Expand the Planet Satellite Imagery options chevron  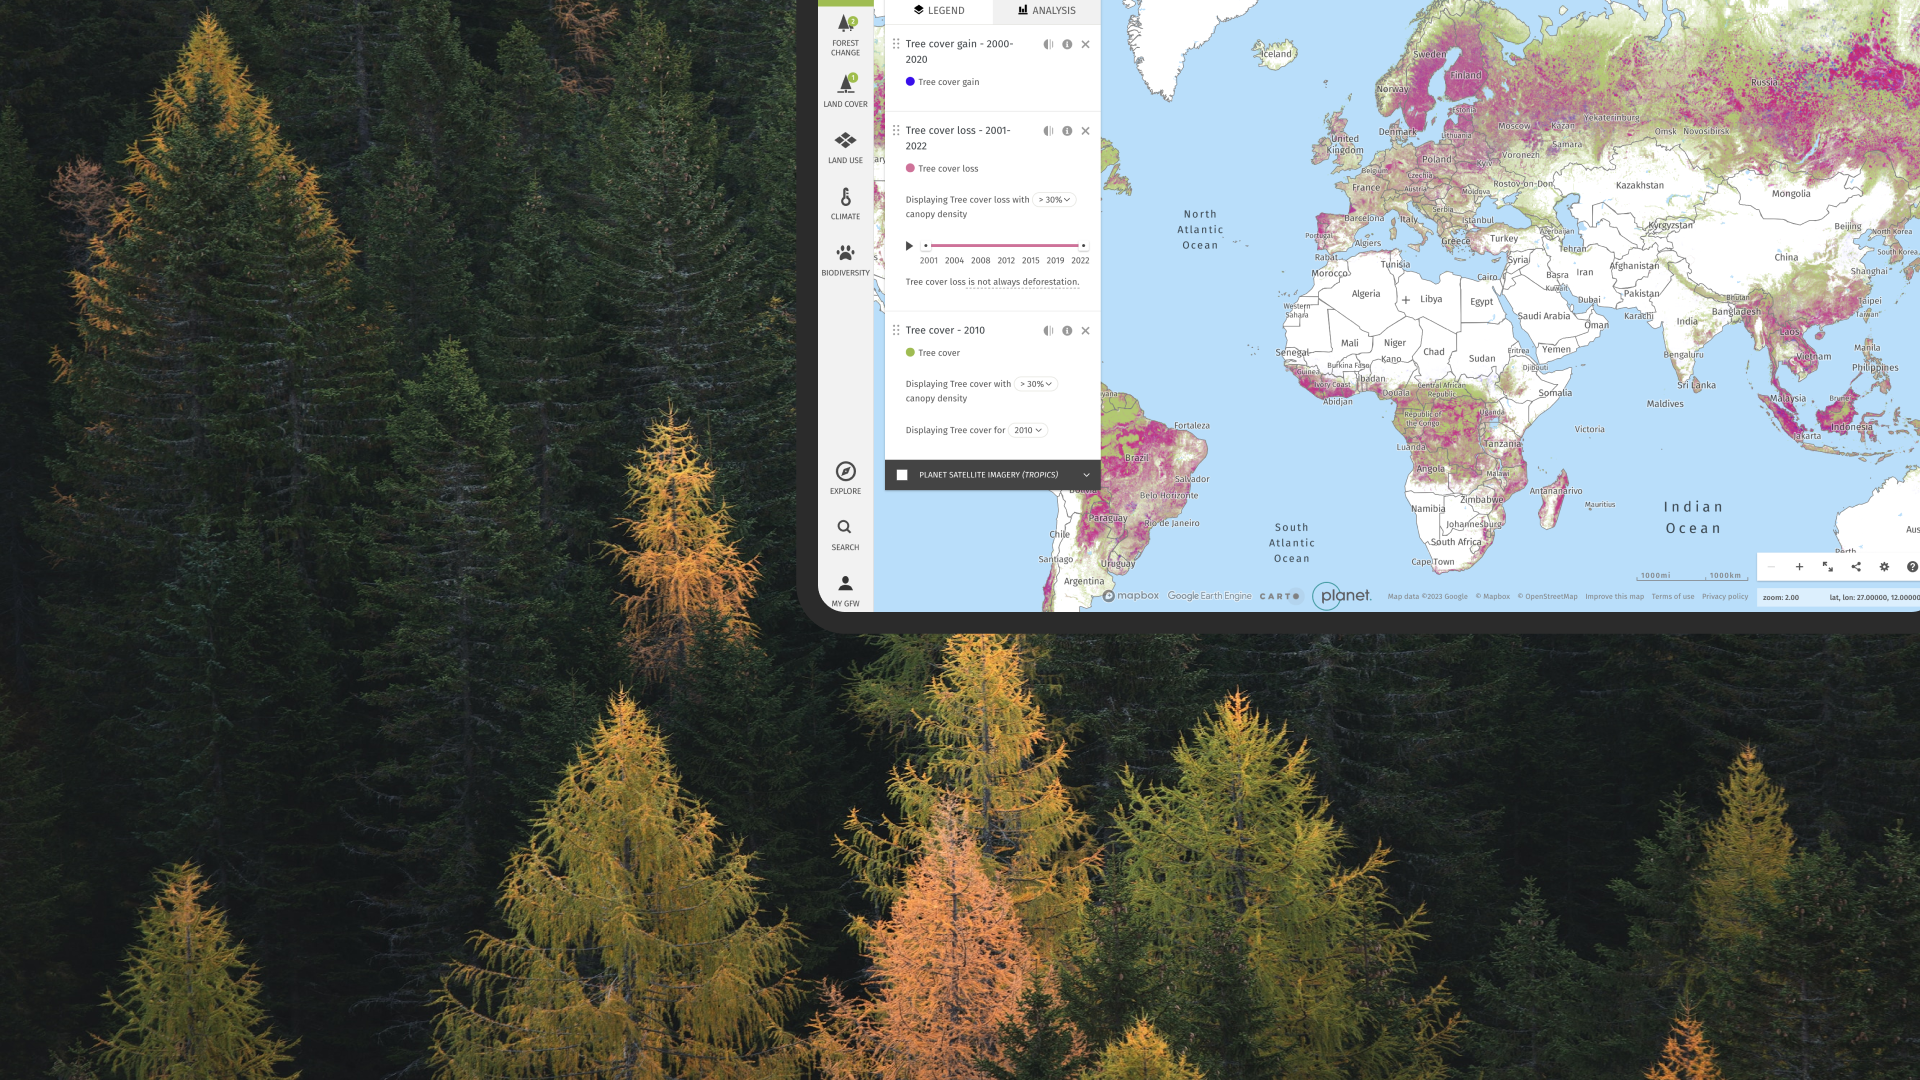click(x=1085, y=474)
